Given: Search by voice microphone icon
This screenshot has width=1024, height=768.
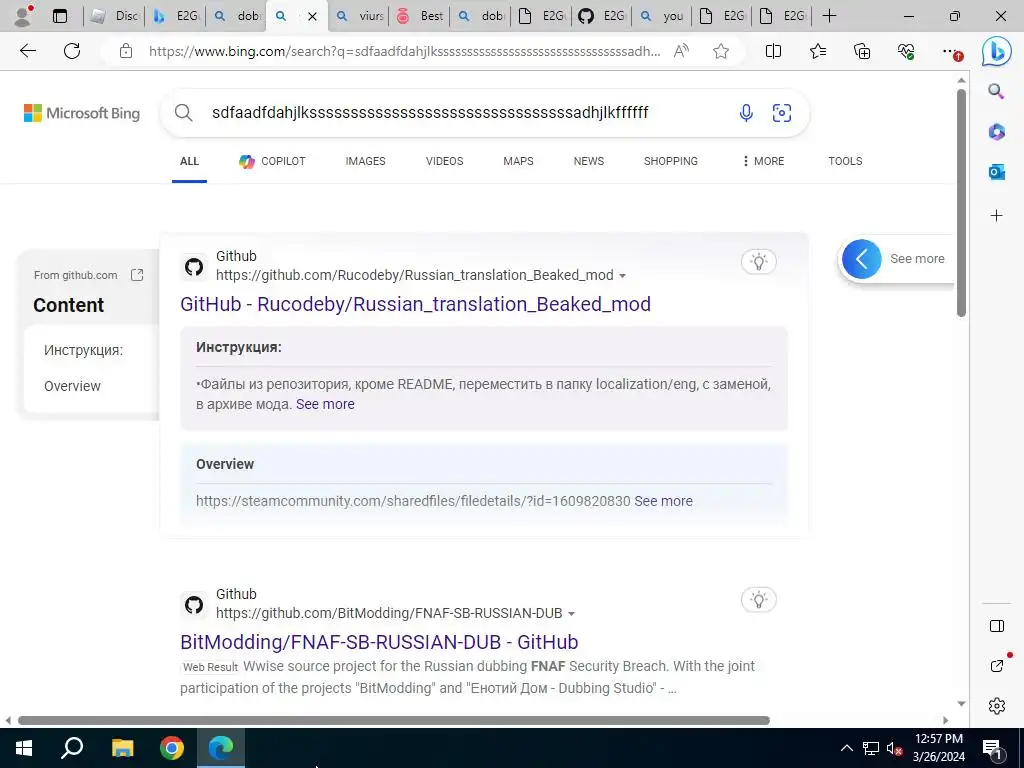Looking at the screenshot, I should click(746, 113).
